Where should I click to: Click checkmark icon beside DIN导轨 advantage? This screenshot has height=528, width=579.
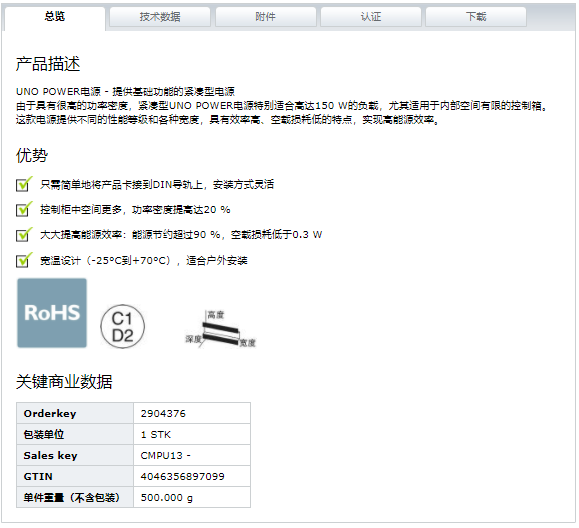pyautogui.click(x=24, y=184)
